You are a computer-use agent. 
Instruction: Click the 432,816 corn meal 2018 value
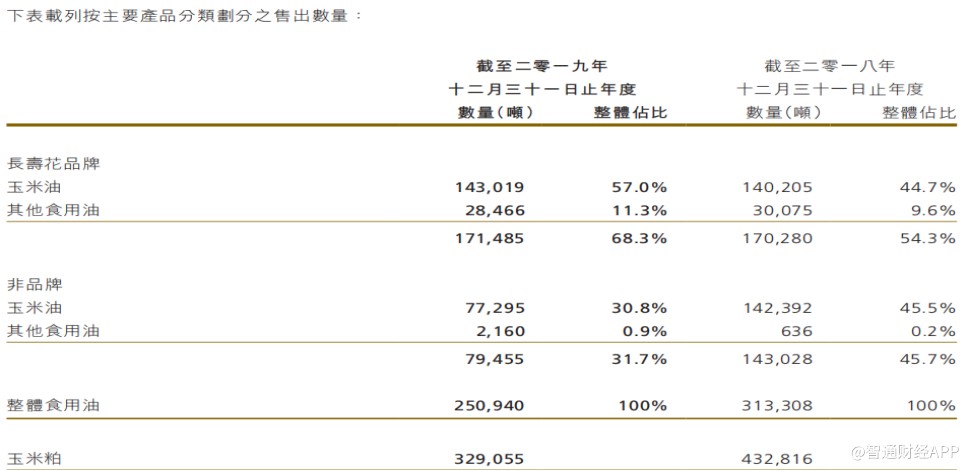(777, 459)
